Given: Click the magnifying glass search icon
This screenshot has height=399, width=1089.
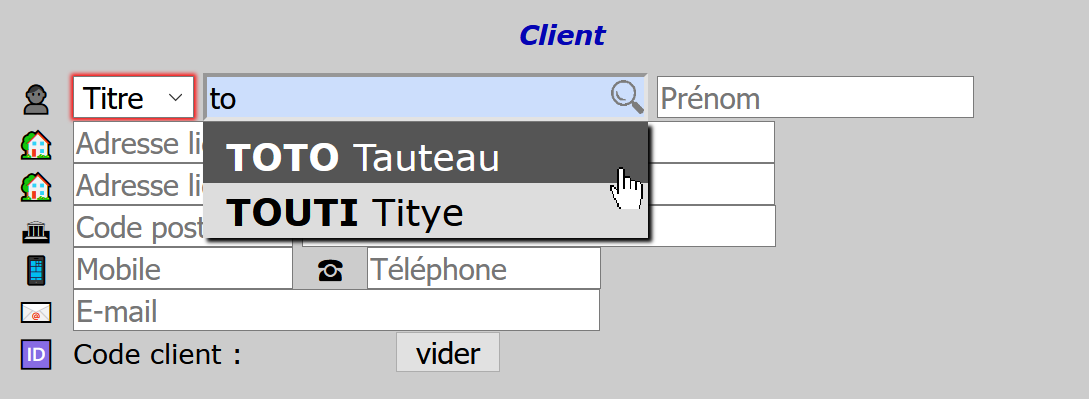Looking at the screenshot, I should pos(627,97).
